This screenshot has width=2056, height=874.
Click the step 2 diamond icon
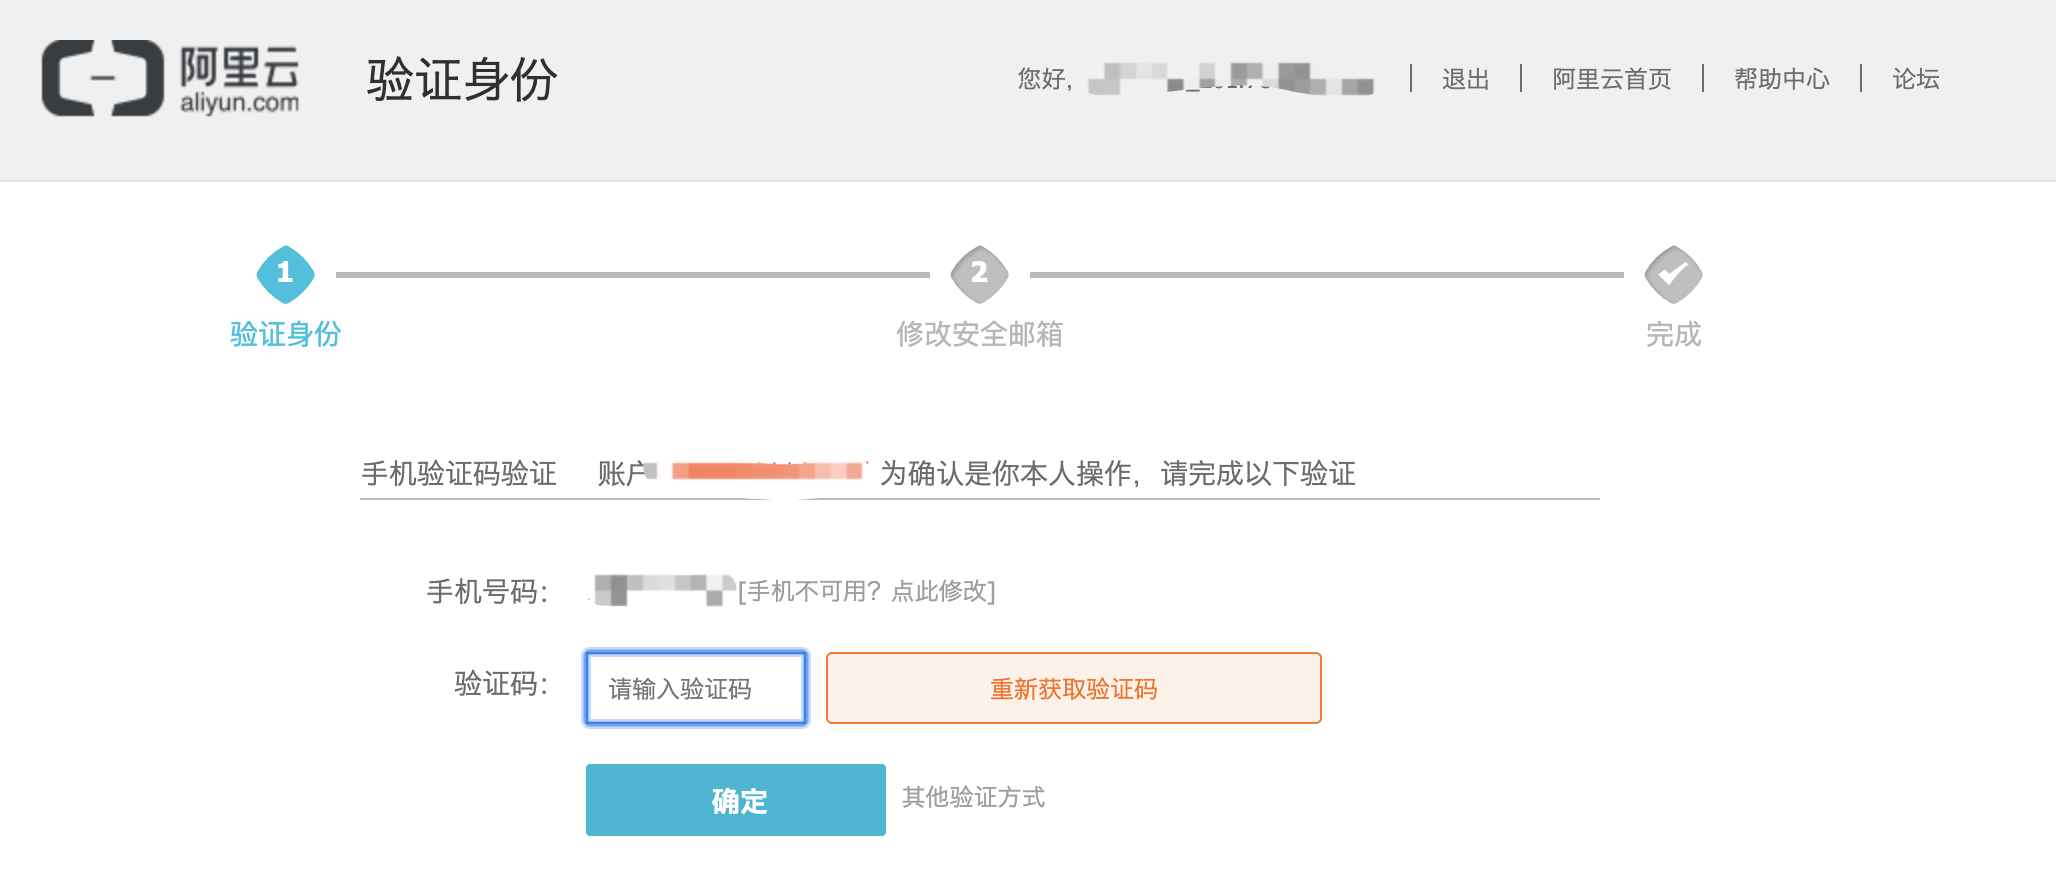[x=979, y=273]
